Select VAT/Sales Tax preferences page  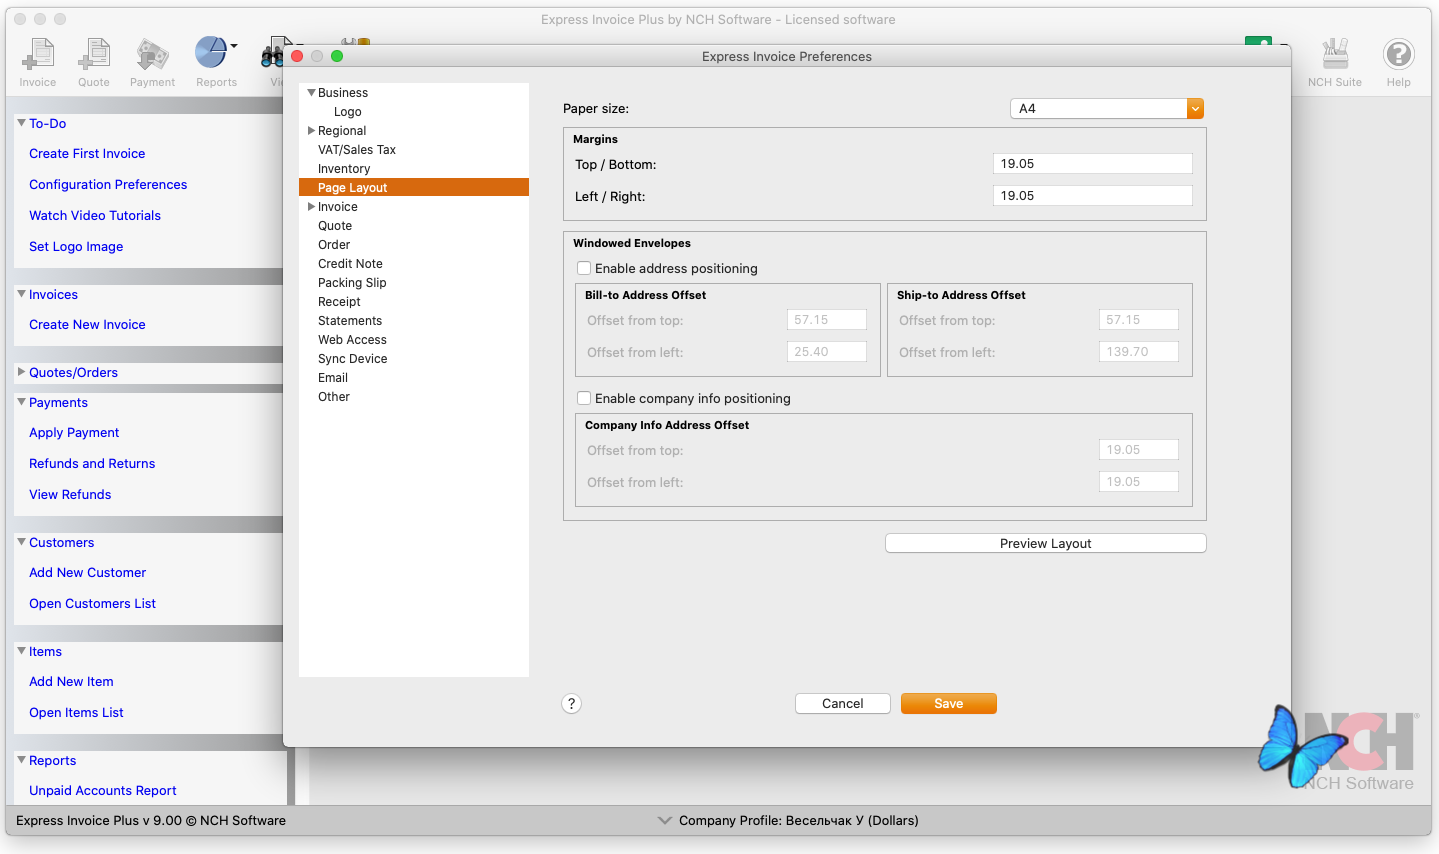coord(357,150)
